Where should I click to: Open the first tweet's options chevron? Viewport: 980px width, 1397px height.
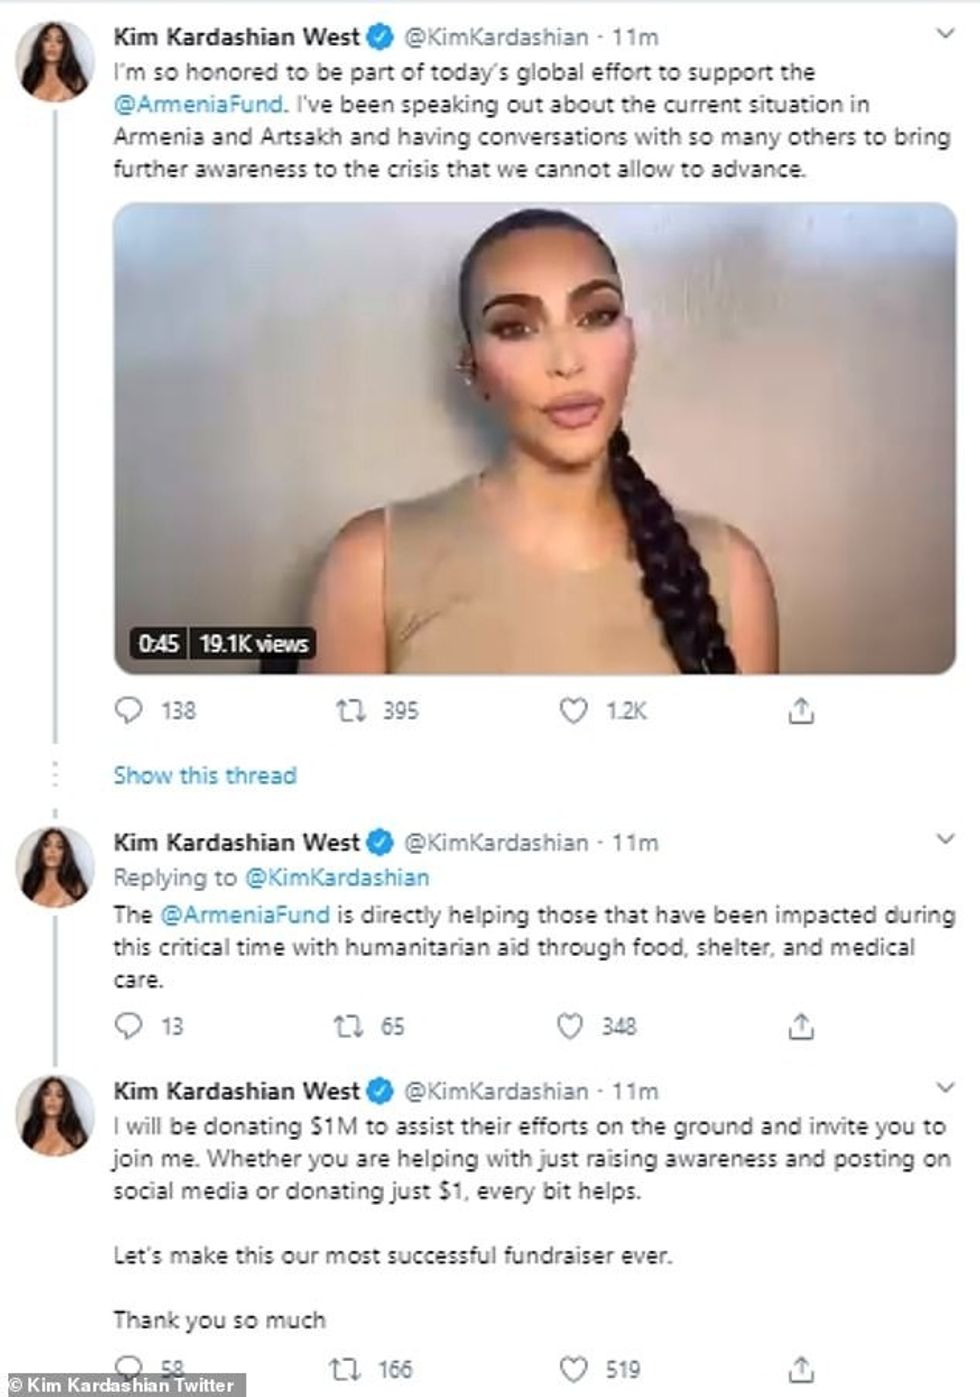click(944, 35)
